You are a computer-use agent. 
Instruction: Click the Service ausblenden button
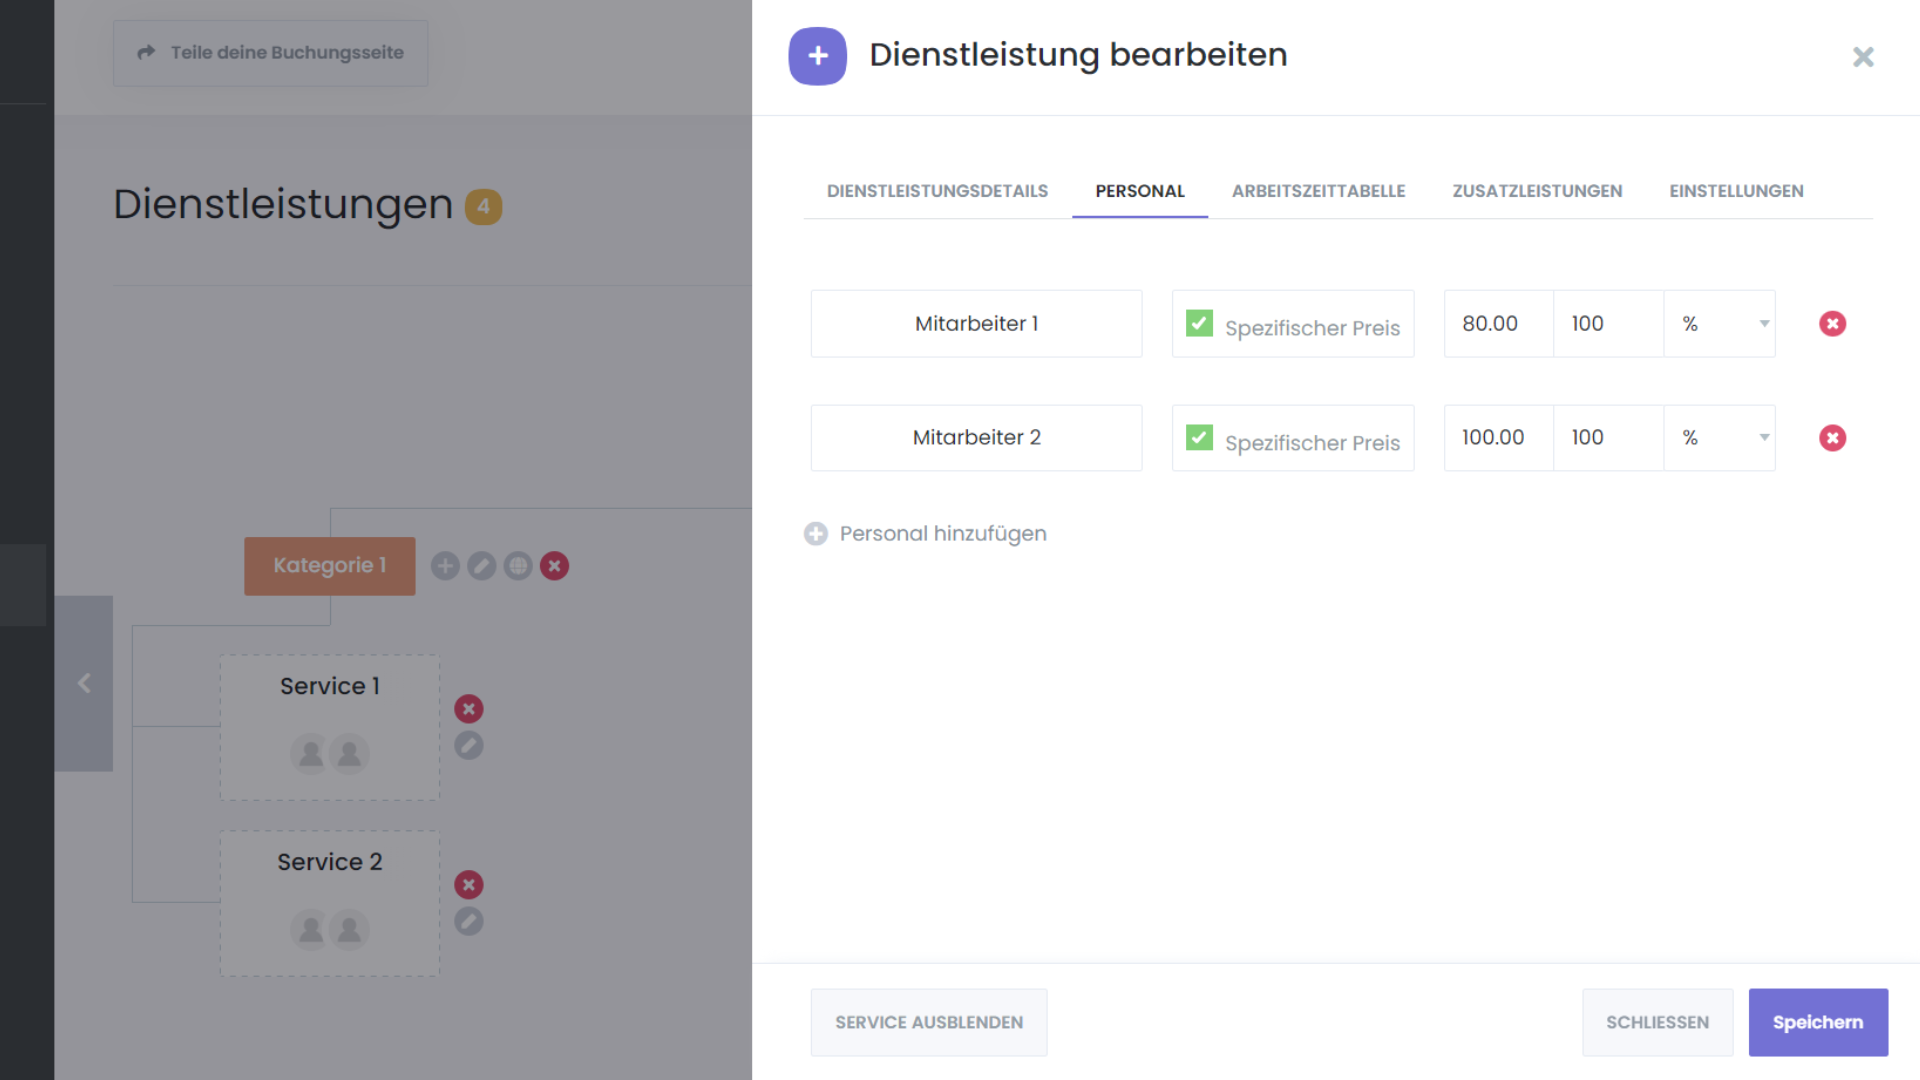pos(929,1022)
